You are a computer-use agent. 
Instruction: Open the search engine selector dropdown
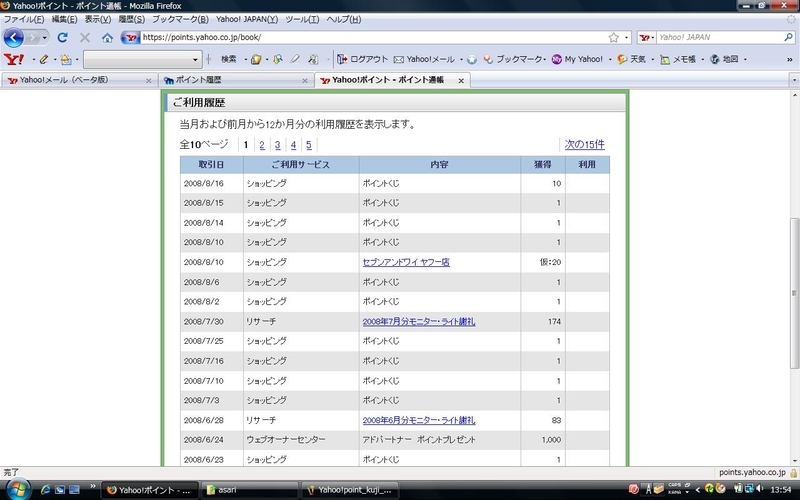[x=646, y=37]
